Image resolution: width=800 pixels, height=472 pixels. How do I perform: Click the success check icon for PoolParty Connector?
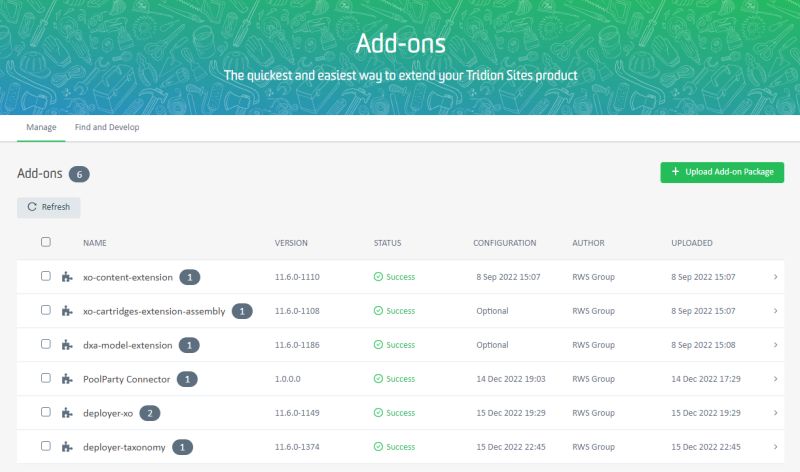click(378, 379)
